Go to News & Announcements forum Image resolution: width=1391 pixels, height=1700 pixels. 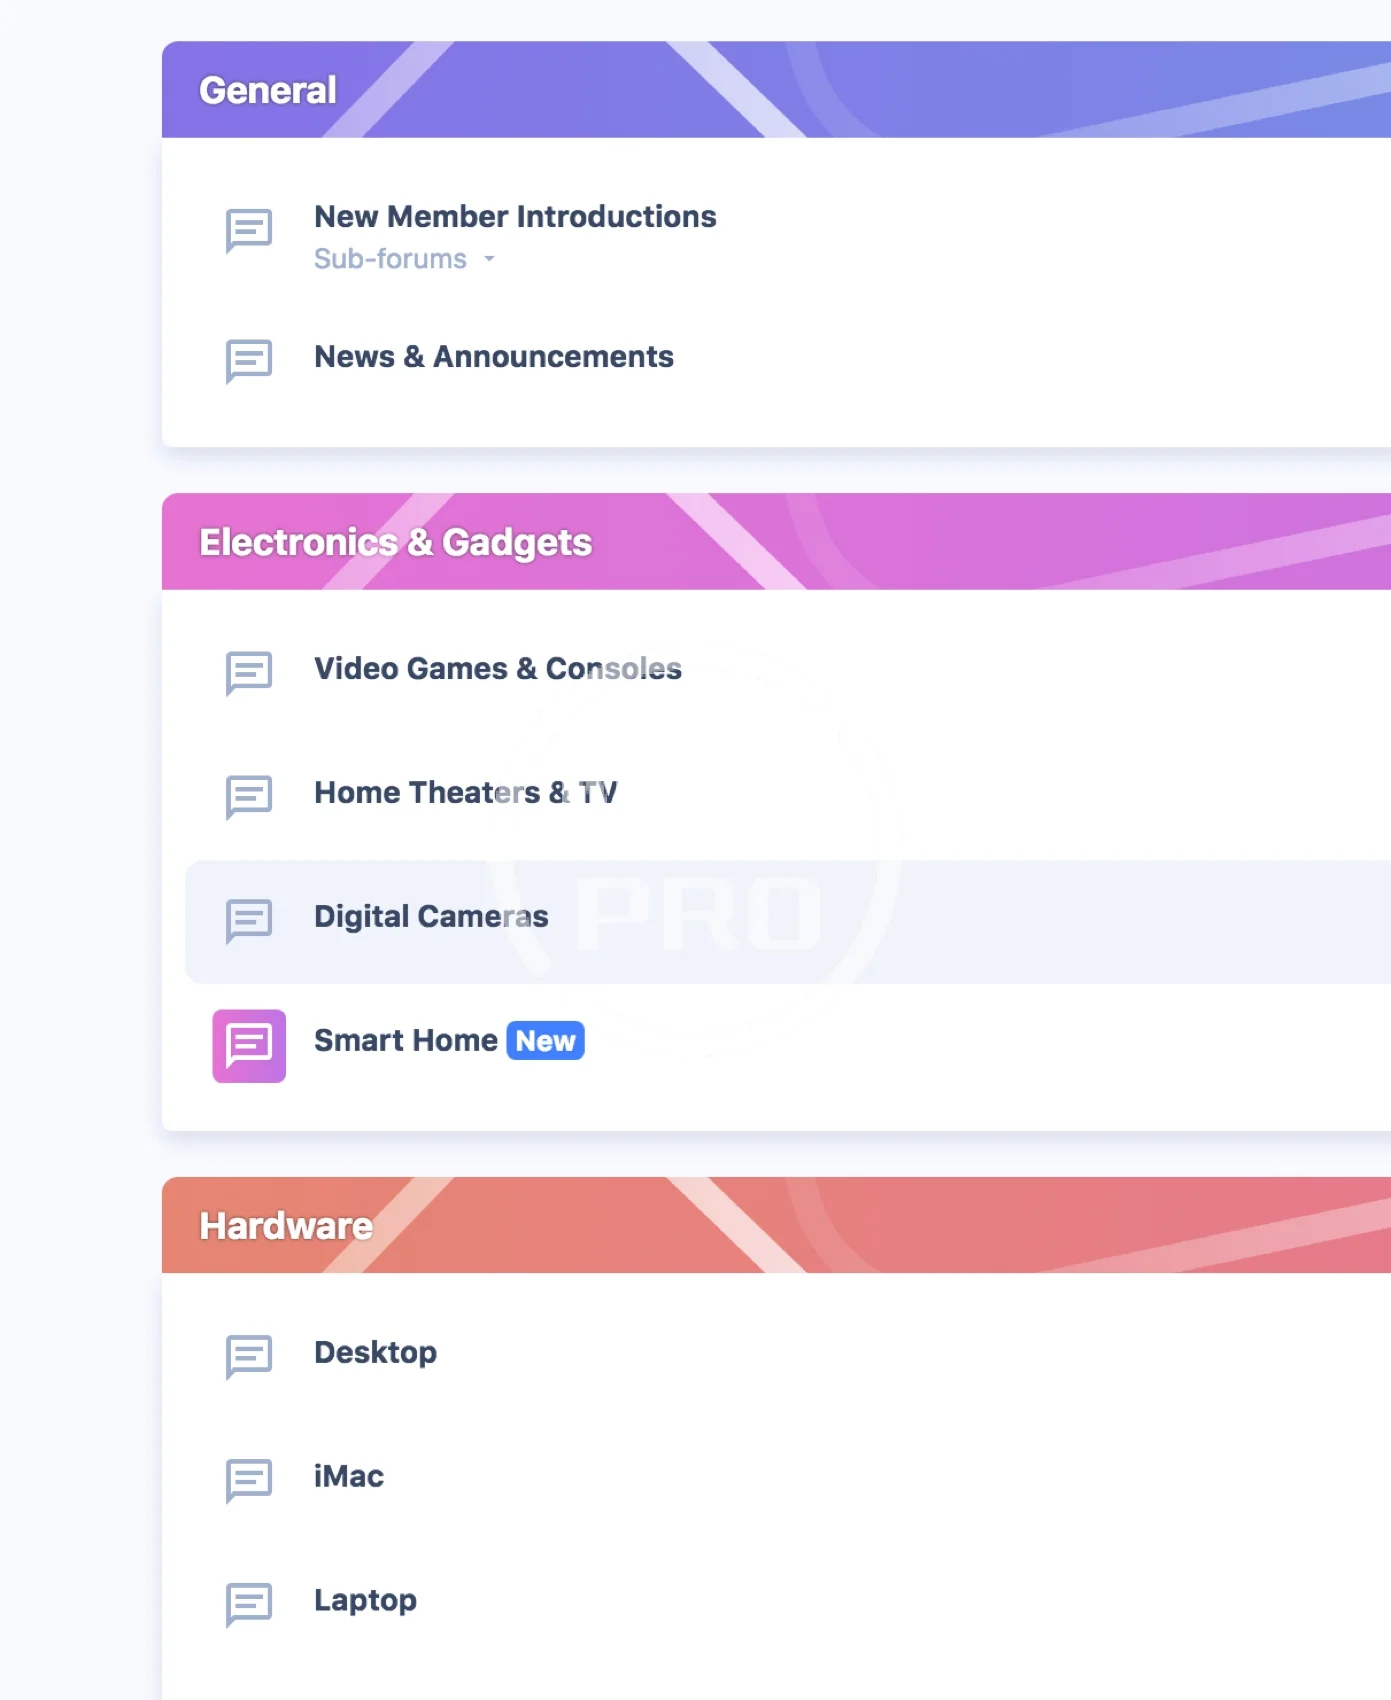pos(494,357)
